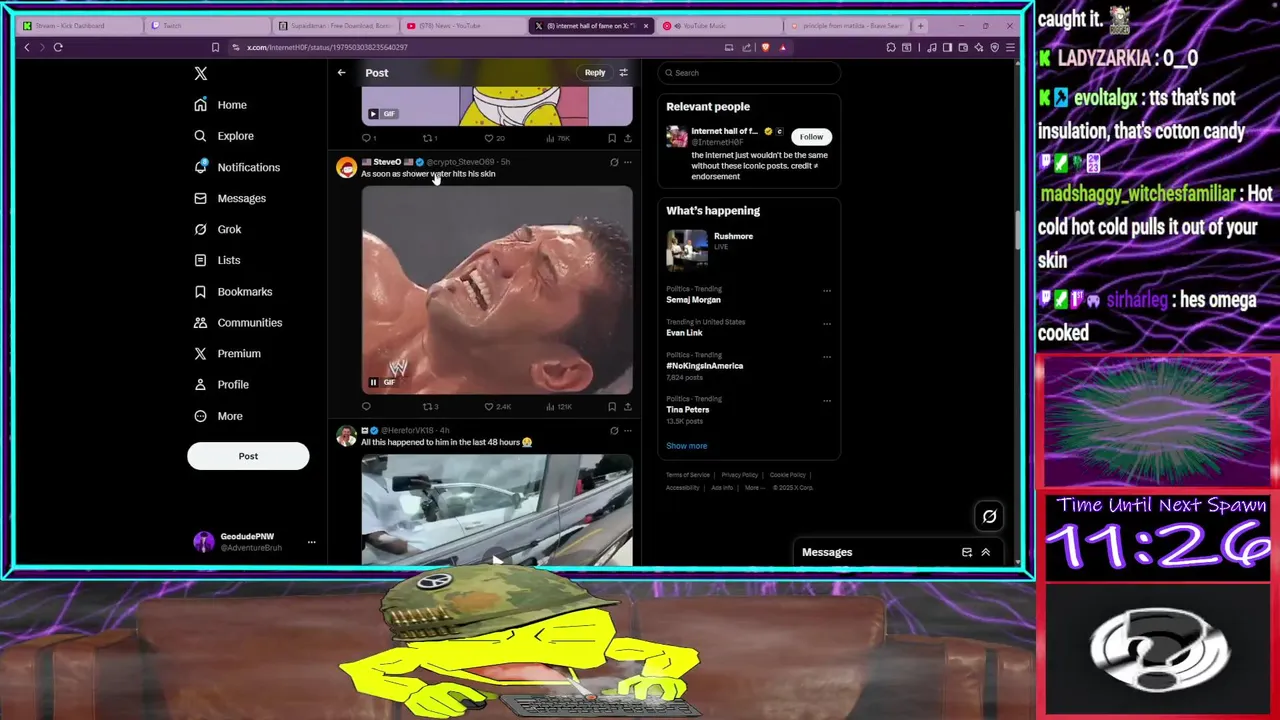The width and height of the screenshot is (1280, 720).
Task: Click the back arrow beside Post header
Action: [341, 73]
